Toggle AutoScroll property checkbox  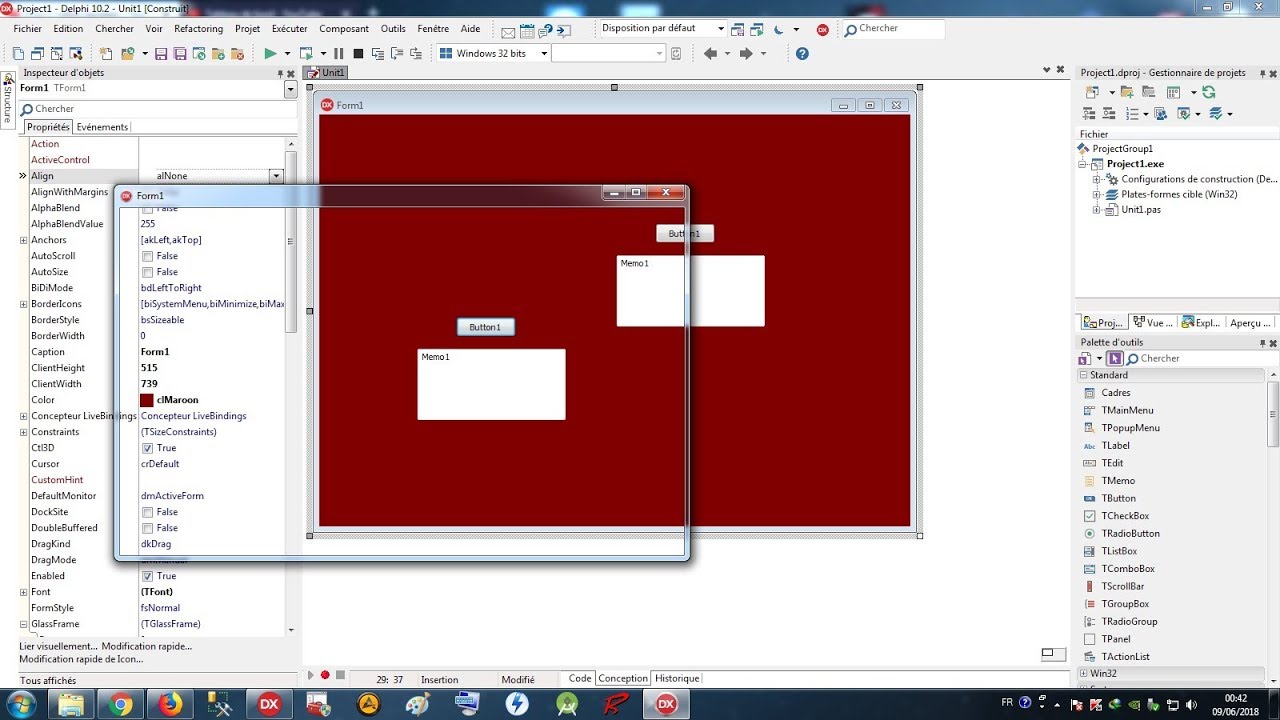tap(147, 256)
